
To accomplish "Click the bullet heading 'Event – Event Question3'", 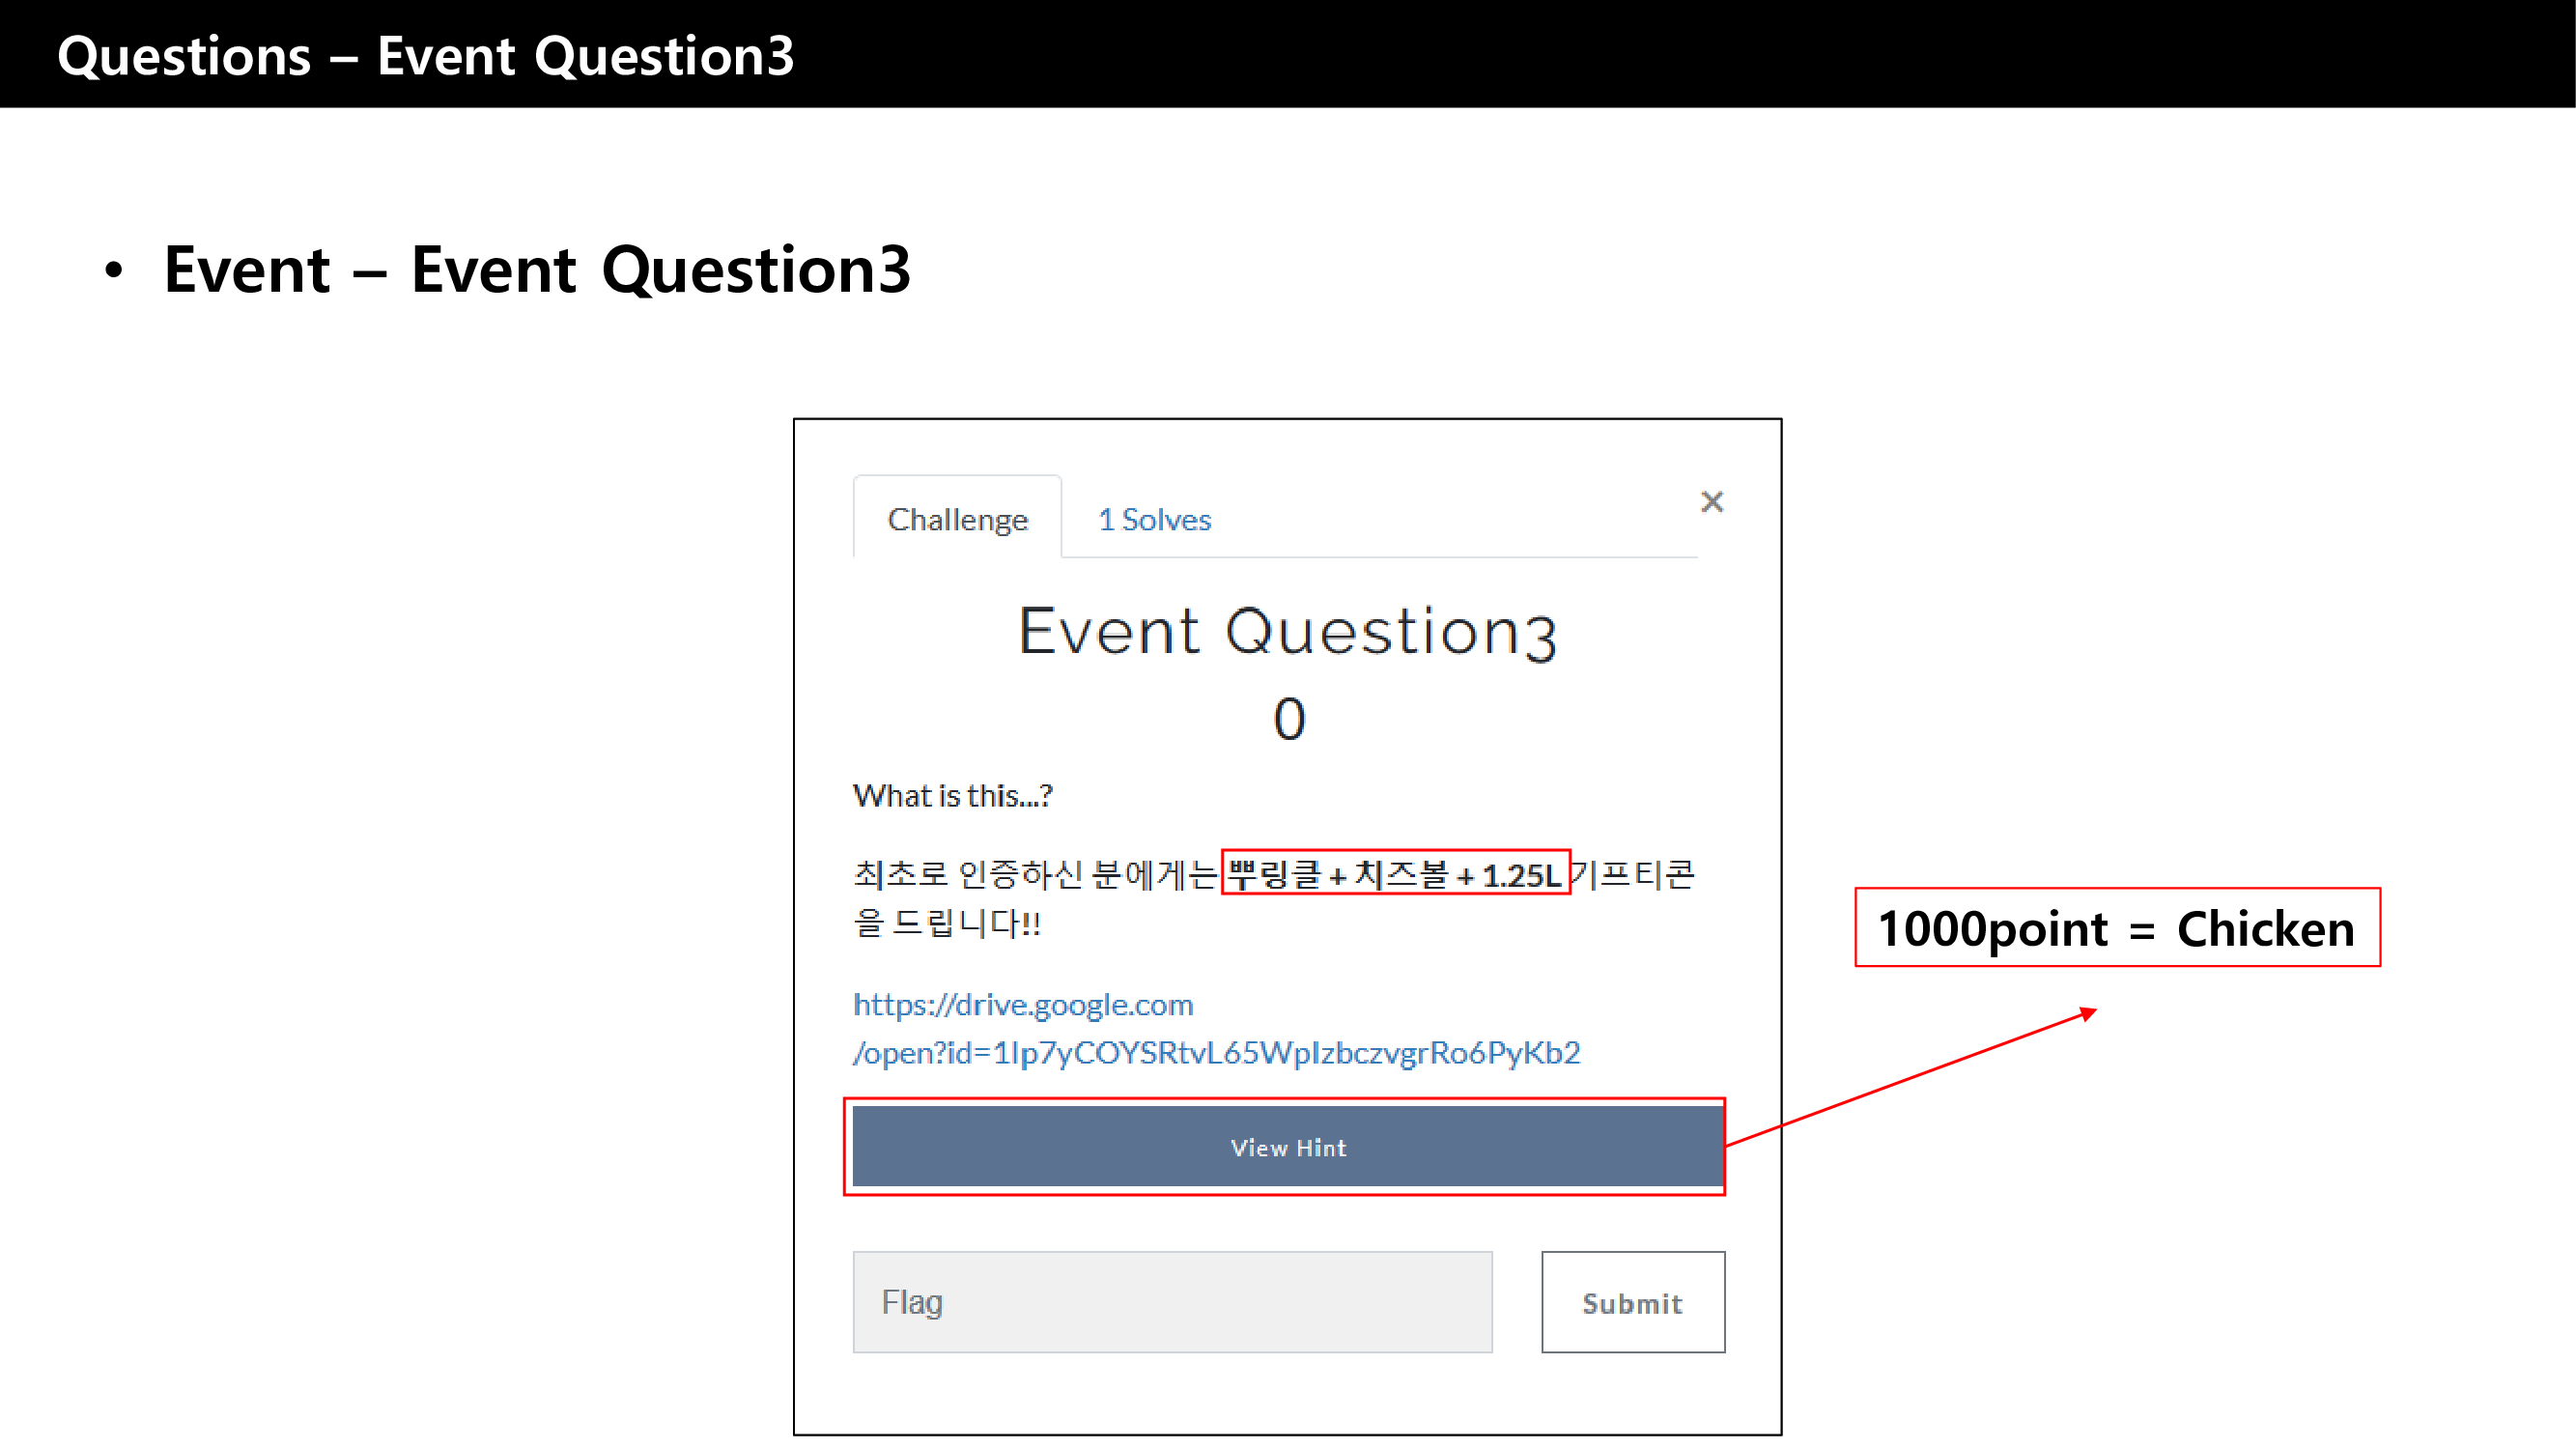I will coord(537,269).
